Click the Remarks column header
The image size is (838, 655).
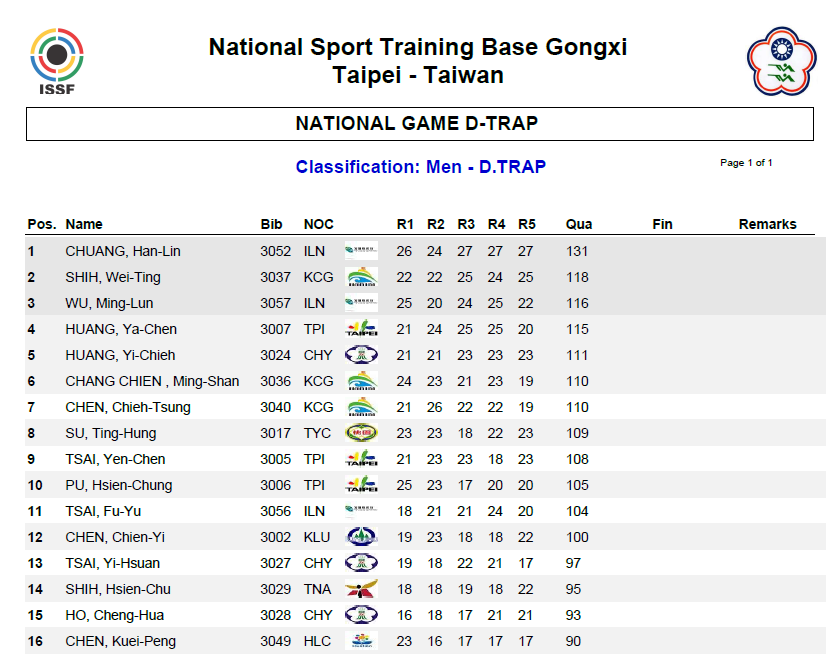coord(767,224)
